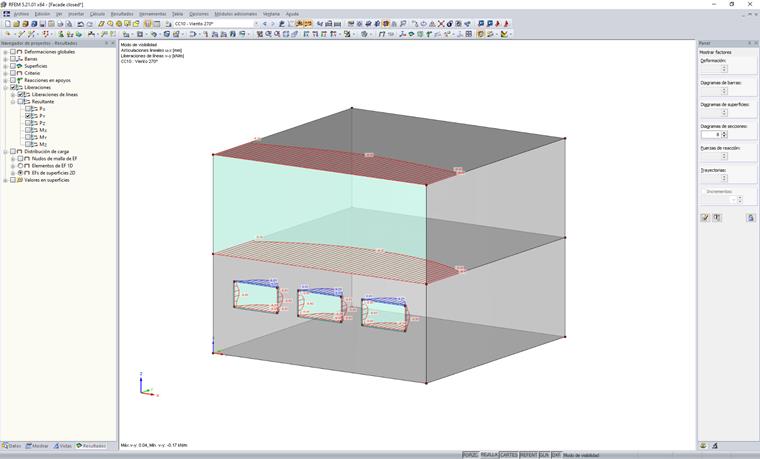
Task: Close the project navigator panel
Action: tap(113, 43)
